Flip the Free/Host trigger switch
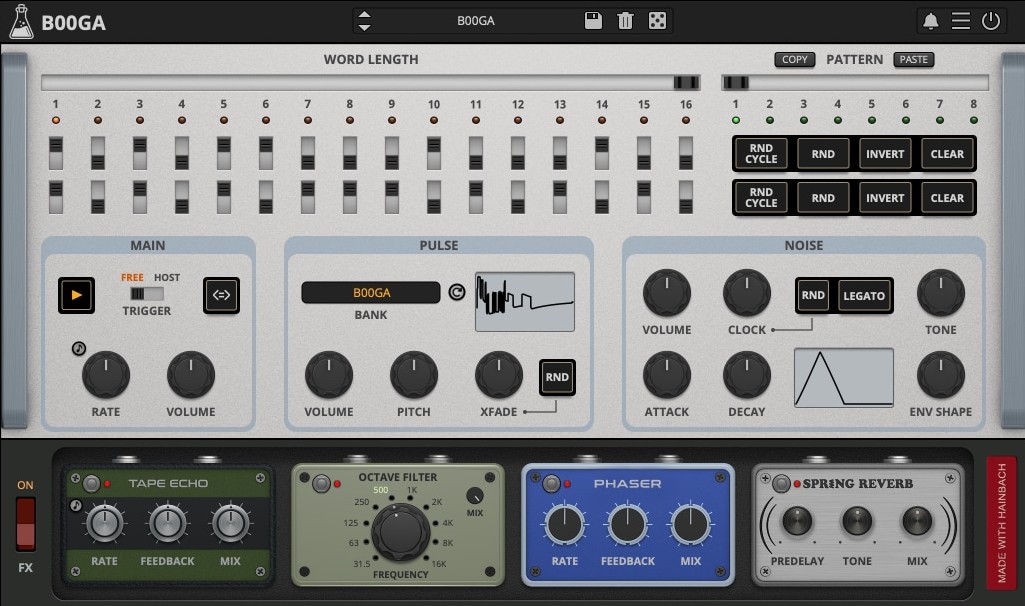1025x606 pixels. click(x=146, y=294)
